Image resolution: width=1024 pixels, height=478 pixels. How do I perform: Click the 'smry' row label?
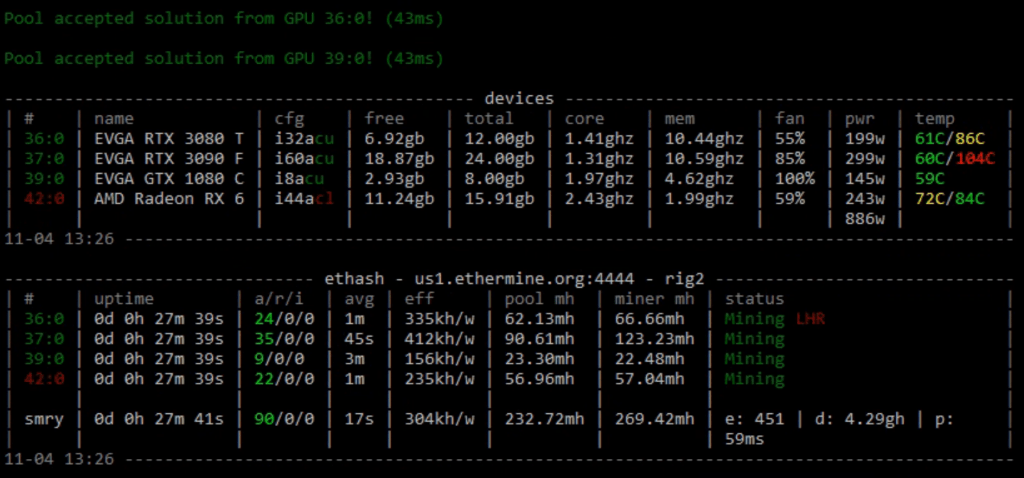coord(44,419)
